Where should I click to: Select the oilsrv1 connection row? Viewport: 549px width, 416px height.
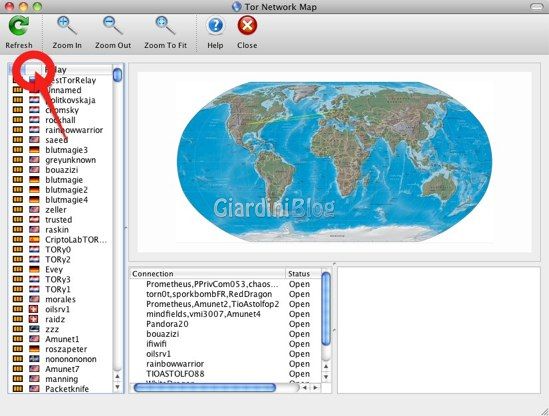[x=158, y=354]
